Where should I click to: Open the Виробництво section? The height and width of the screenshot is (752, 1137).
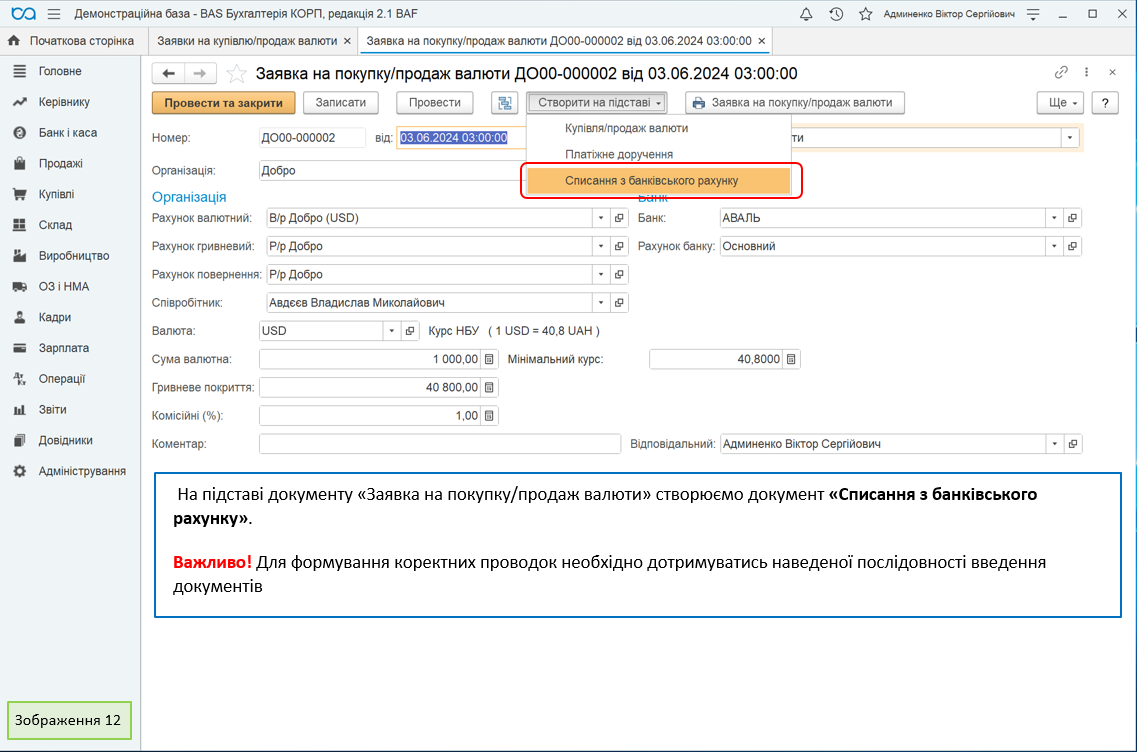pyautogui.click(x=74, y=256)
